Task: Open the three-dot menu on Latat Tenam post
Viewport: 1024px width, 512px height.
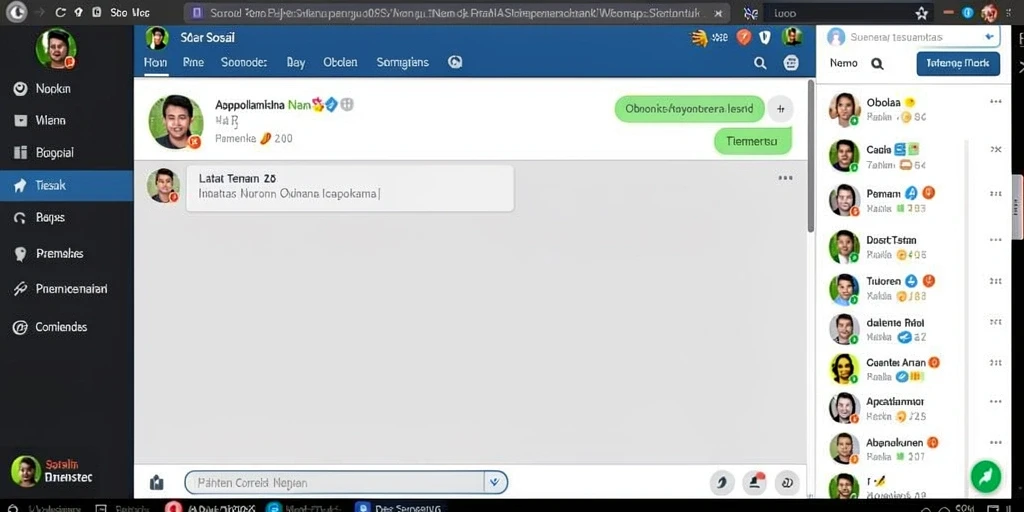Action: click(786, 178)
